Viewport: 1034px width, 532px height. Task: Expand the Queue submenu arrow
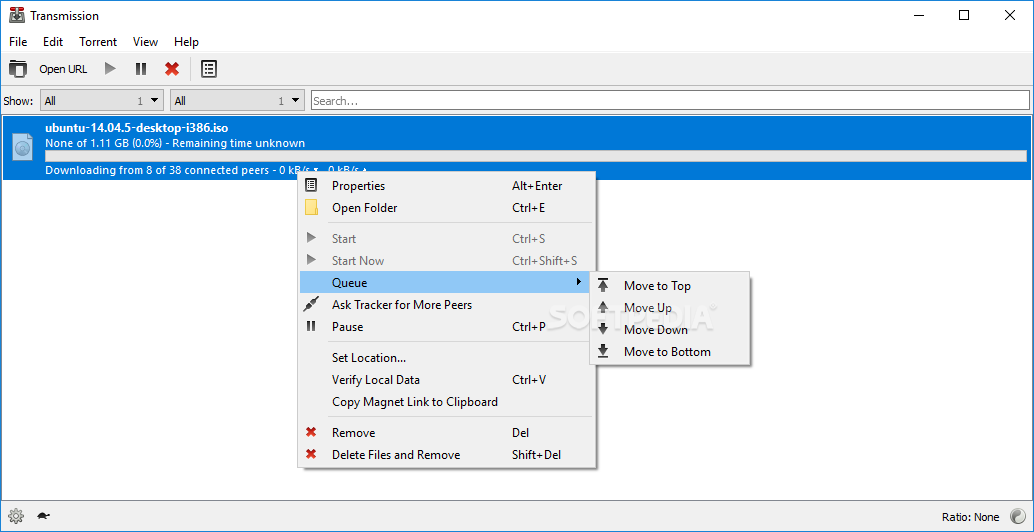click(578, 282)
